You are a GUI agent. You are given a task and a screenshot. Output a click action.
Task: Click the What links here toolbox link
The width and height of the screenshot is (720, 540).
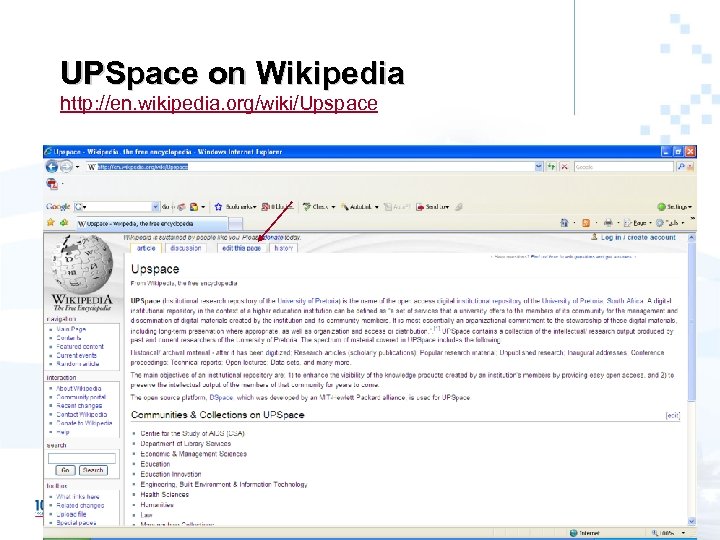point(78,497)
